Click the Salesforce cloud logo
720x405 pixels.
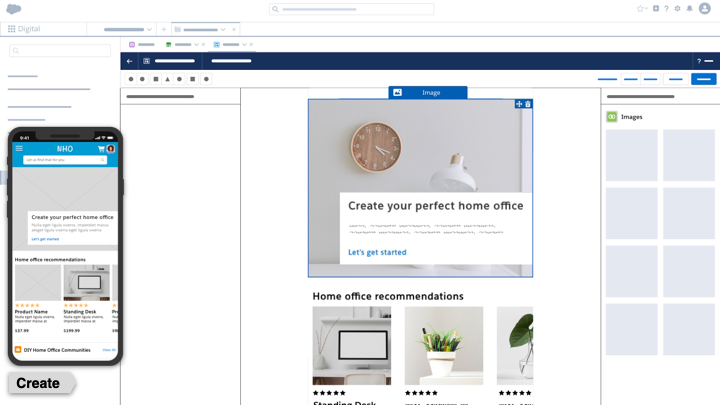[x=13, y=9]
